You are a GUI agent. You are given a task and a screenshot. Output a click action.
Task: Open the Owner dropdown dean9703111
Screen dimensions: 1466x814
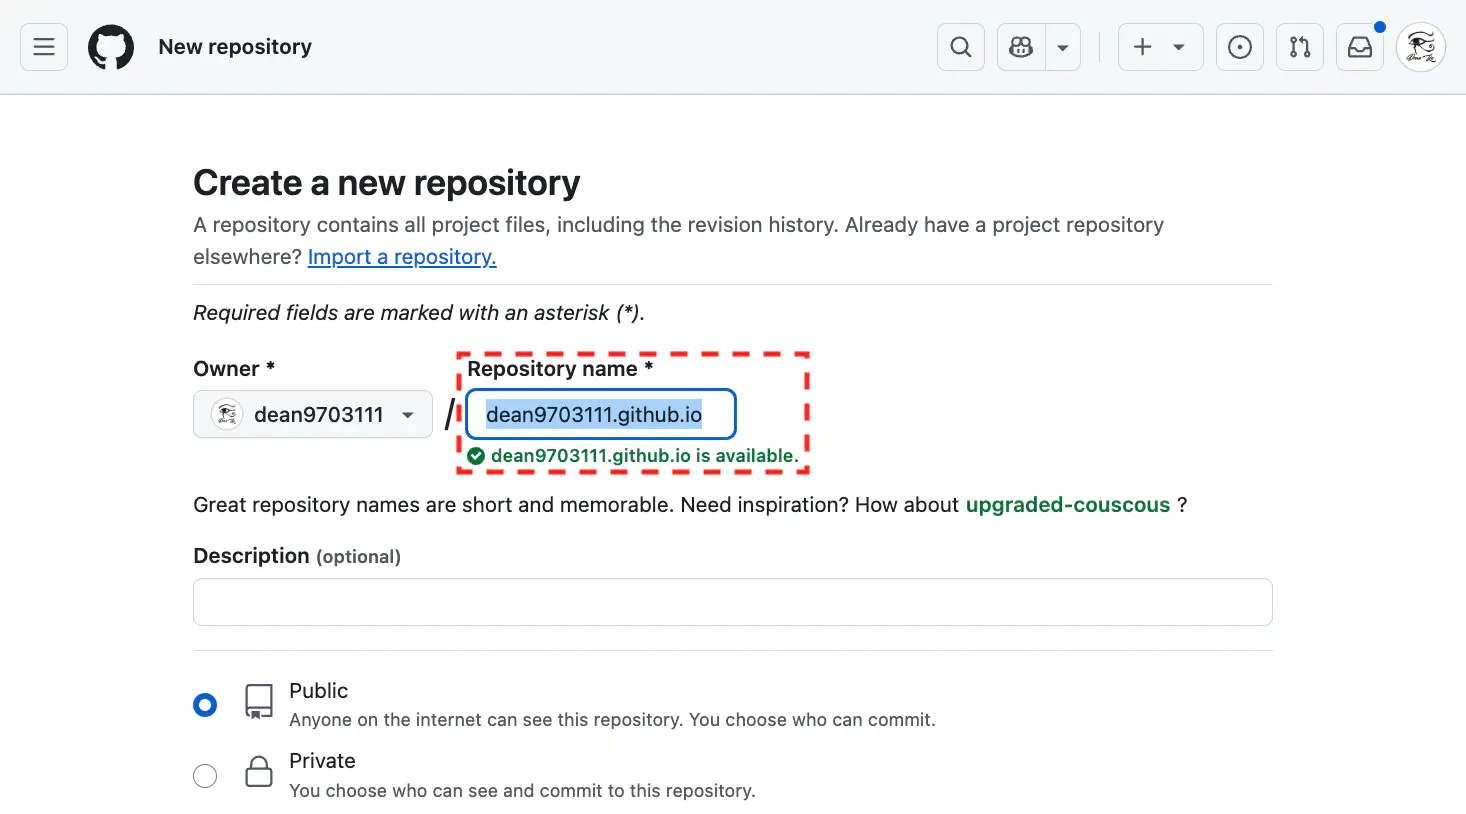pyautogui.click(x=313, y=414)
